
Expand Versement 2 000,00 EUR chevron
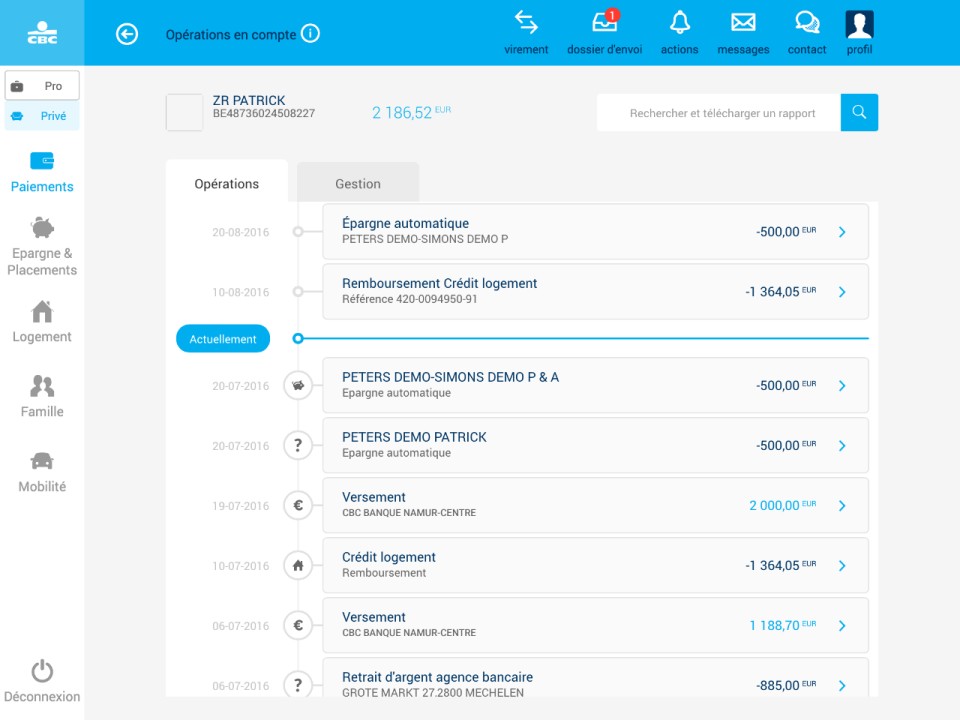coord(841,506)
